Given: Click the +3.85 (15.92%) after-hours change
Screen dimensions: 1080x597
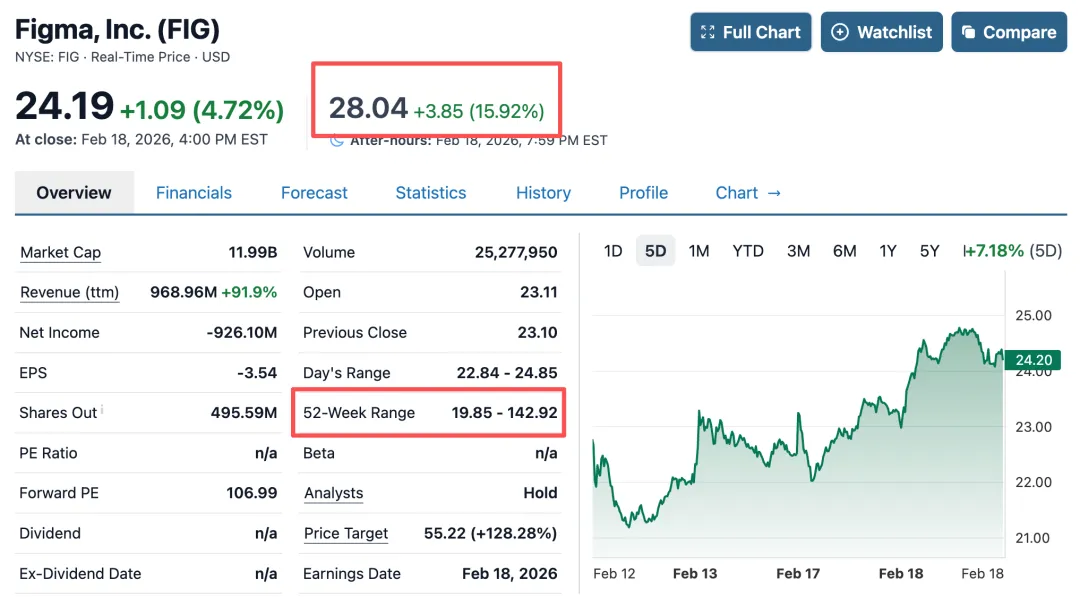Looking at the screenshot, I should [x=479, y=111].
